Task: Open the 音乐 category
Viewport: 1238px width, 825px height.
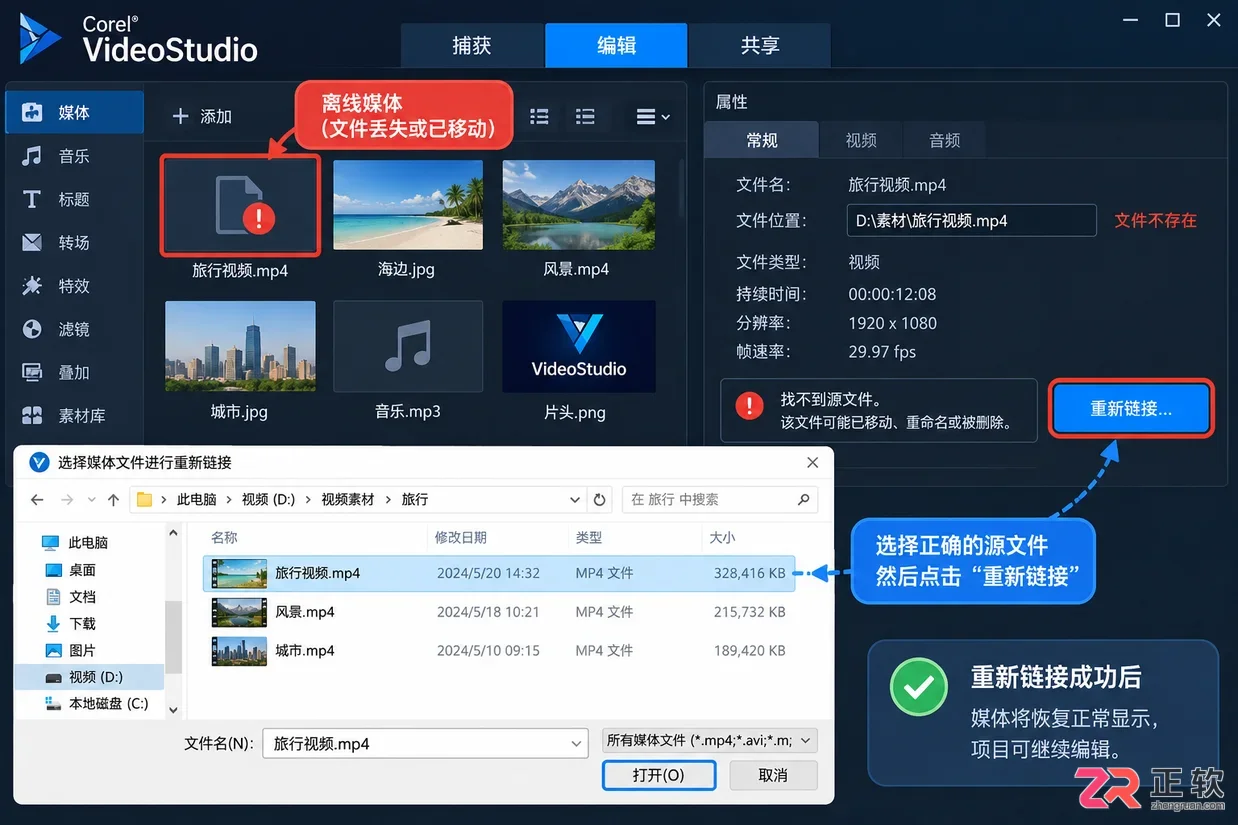Action: (x=74, y=156)
